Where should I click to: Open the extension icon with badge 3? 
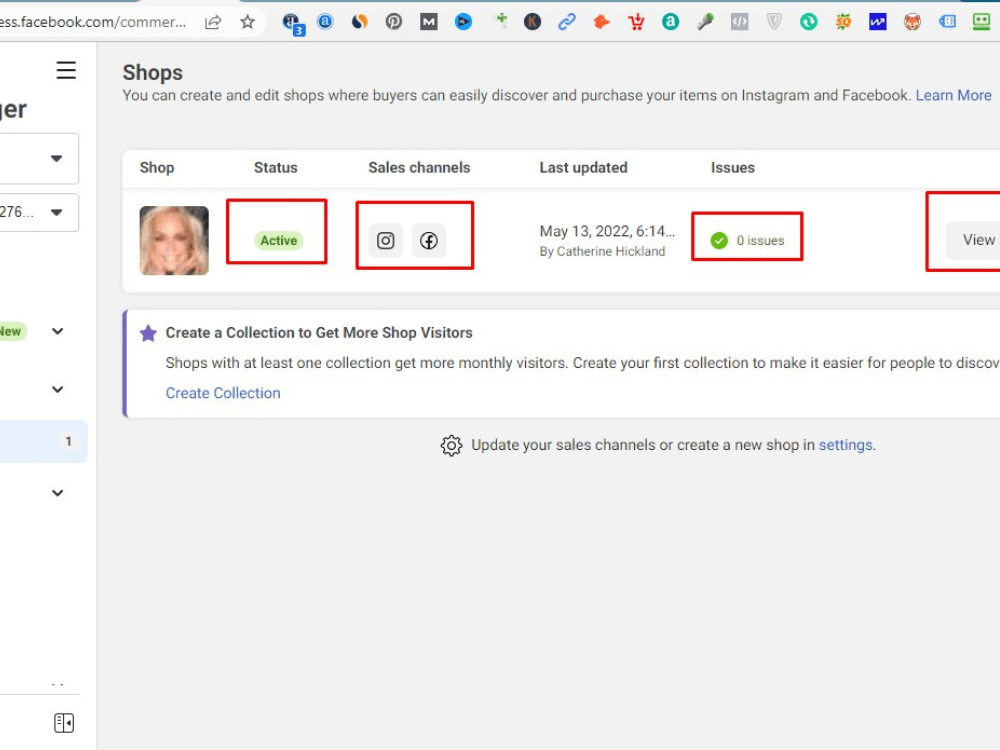(293, 24)
